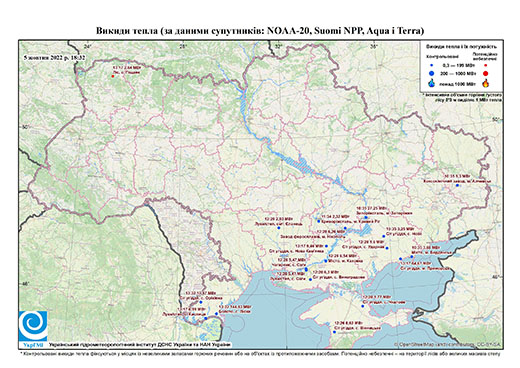This screenshot has width=520, height=368.
Task: Click the OpenStreetMap contributors attribution text
Action: (447, 345)
